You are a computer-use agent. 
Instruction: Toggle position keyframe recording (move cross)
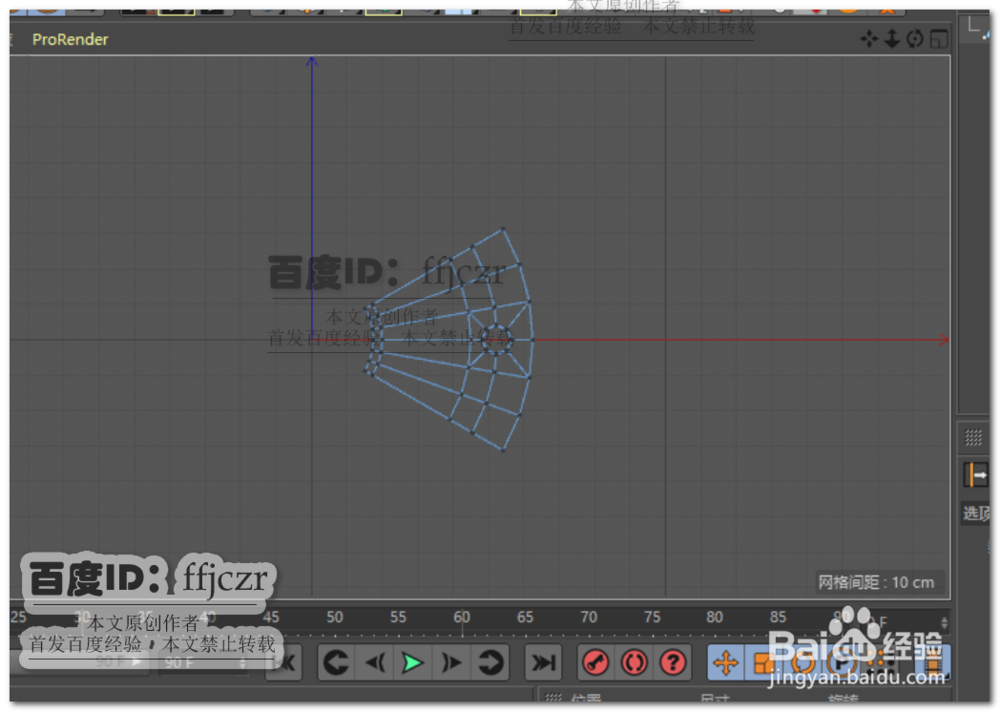click(725, 664)
